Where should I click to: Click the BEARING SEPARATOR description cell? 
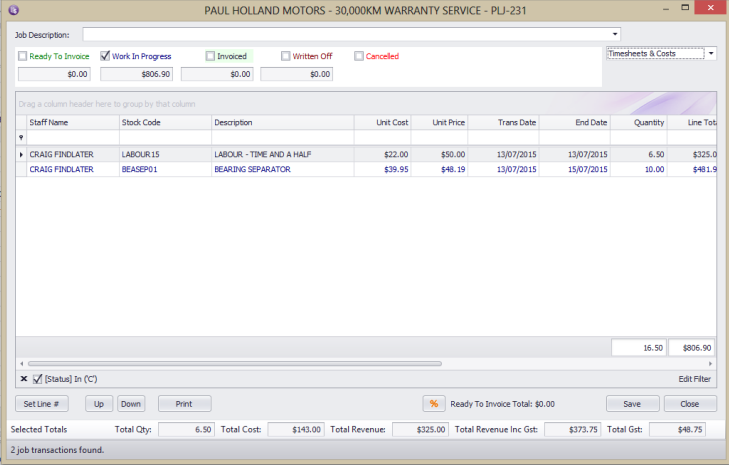tap(283, 169)
